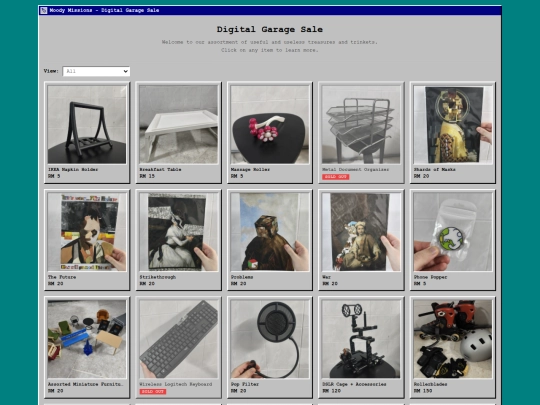Click the Rollerblades listing
Screen dimensions: 540x405
[453, 347]
